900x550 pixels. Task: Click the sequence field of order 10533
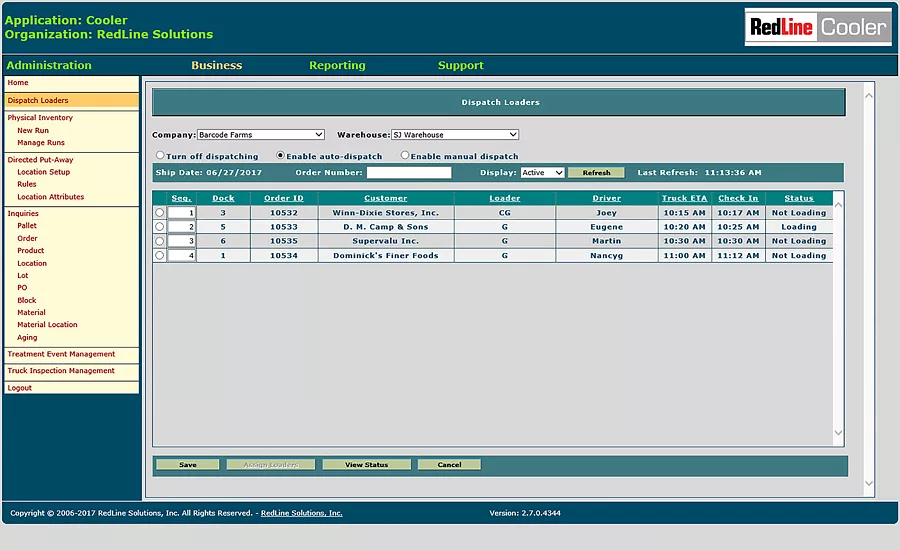tap(181, 227)
